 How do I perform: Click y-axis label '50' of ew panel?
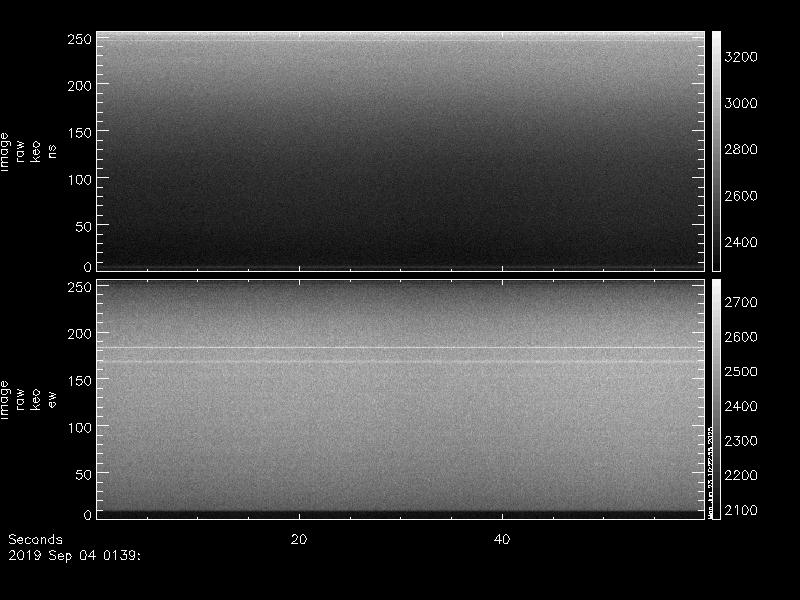(x=84, y=474)
